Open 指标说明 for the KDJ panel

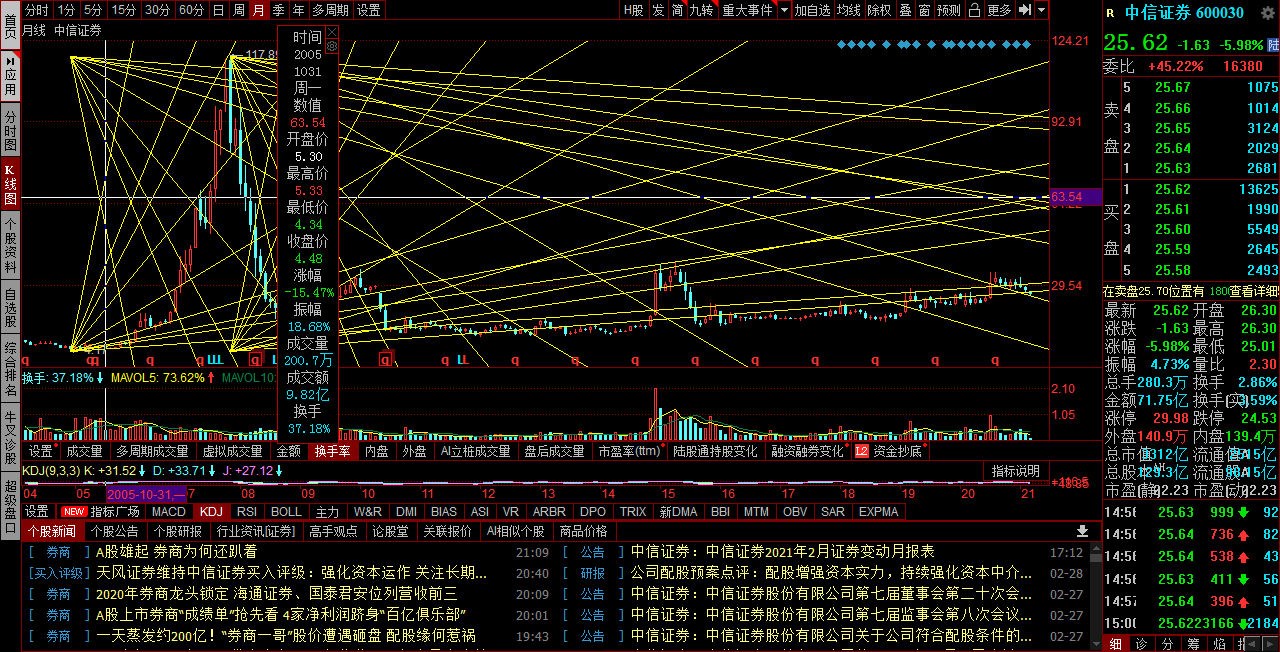1016,471
